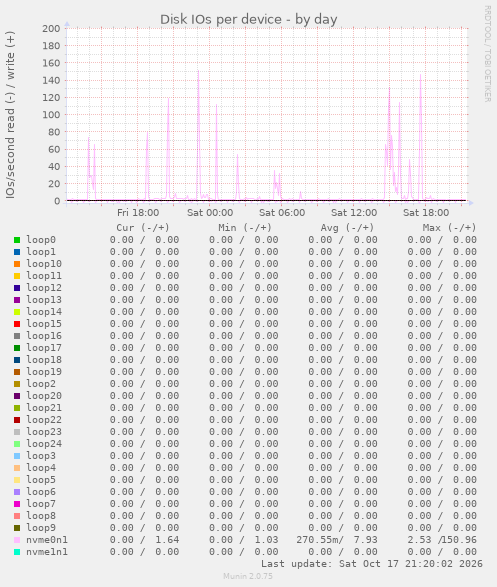The image size is (497, 587).
Task: Click the loop3 light blue legend swatch
Action: (x=17, y=456)
